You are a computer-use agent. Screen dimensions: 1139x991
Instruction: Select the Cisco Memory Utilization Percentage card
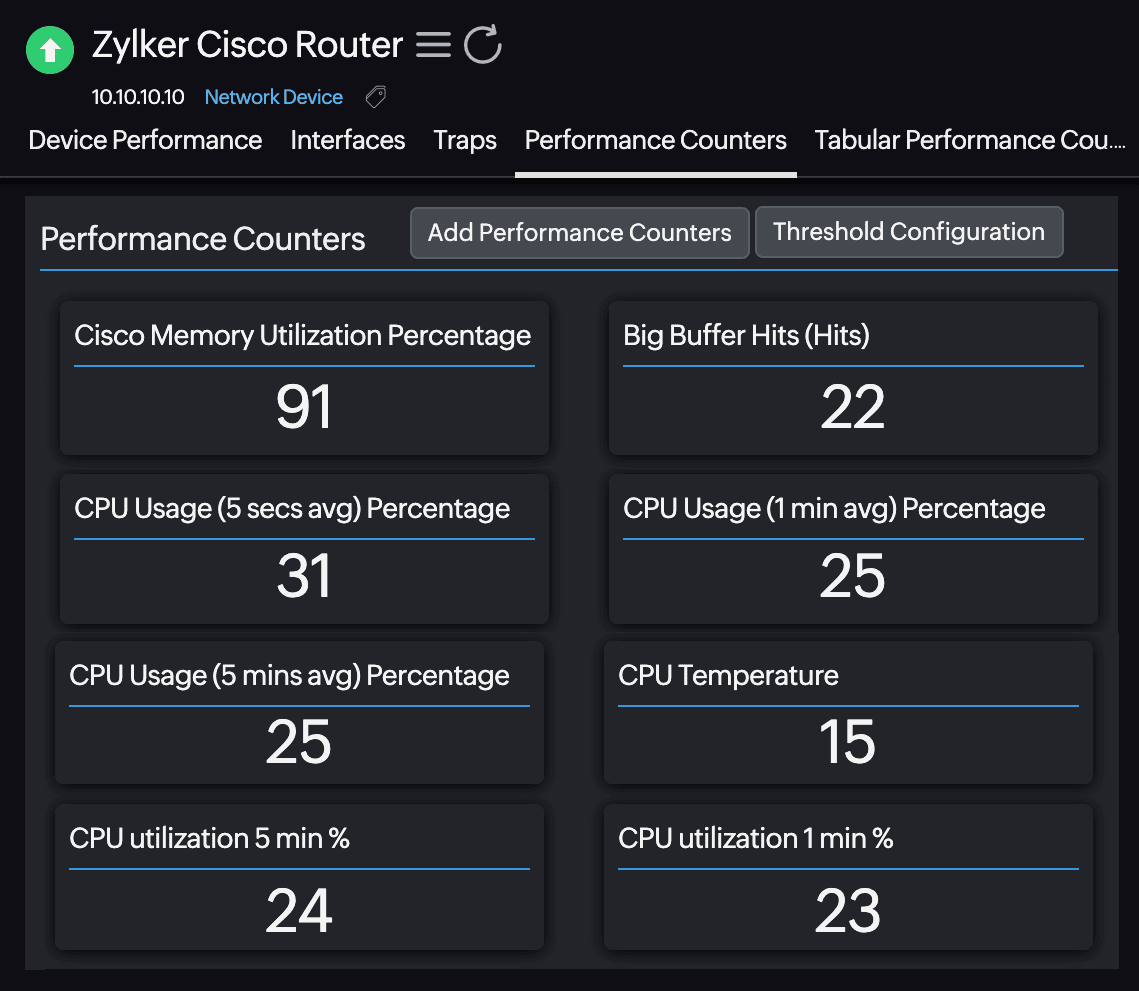[303, 378]
